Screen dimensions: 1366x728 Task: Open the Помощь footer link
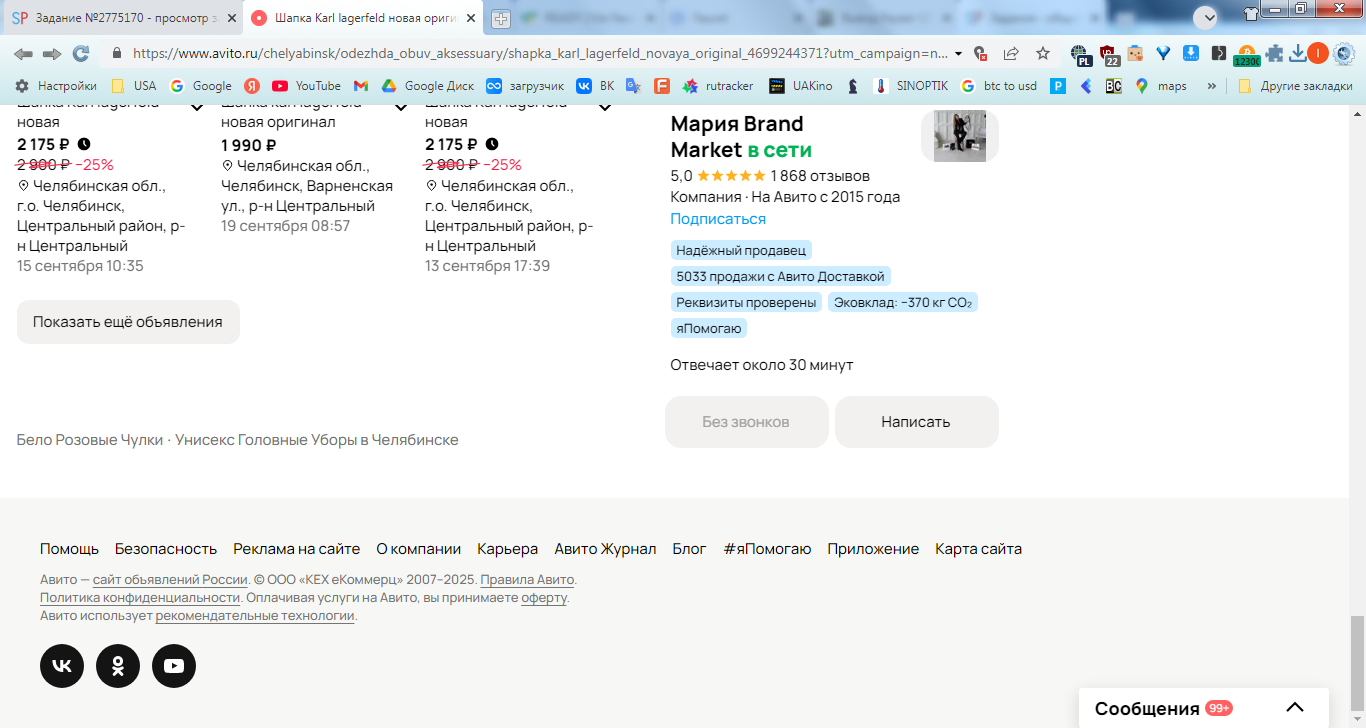pos(69,549)
